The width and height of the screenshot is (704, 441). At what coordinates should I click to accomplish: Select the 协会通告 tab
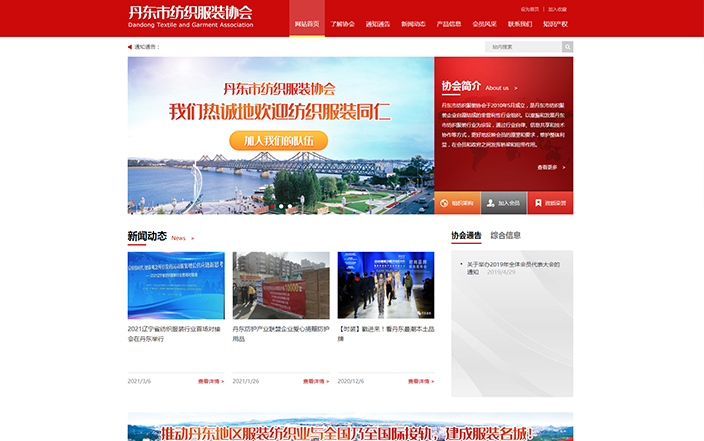tap(465, 236)
